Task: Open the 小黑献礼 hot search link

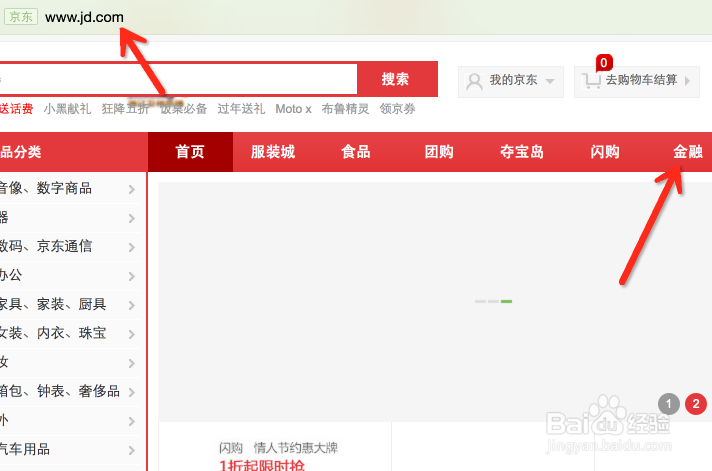Action: [67, 109]
